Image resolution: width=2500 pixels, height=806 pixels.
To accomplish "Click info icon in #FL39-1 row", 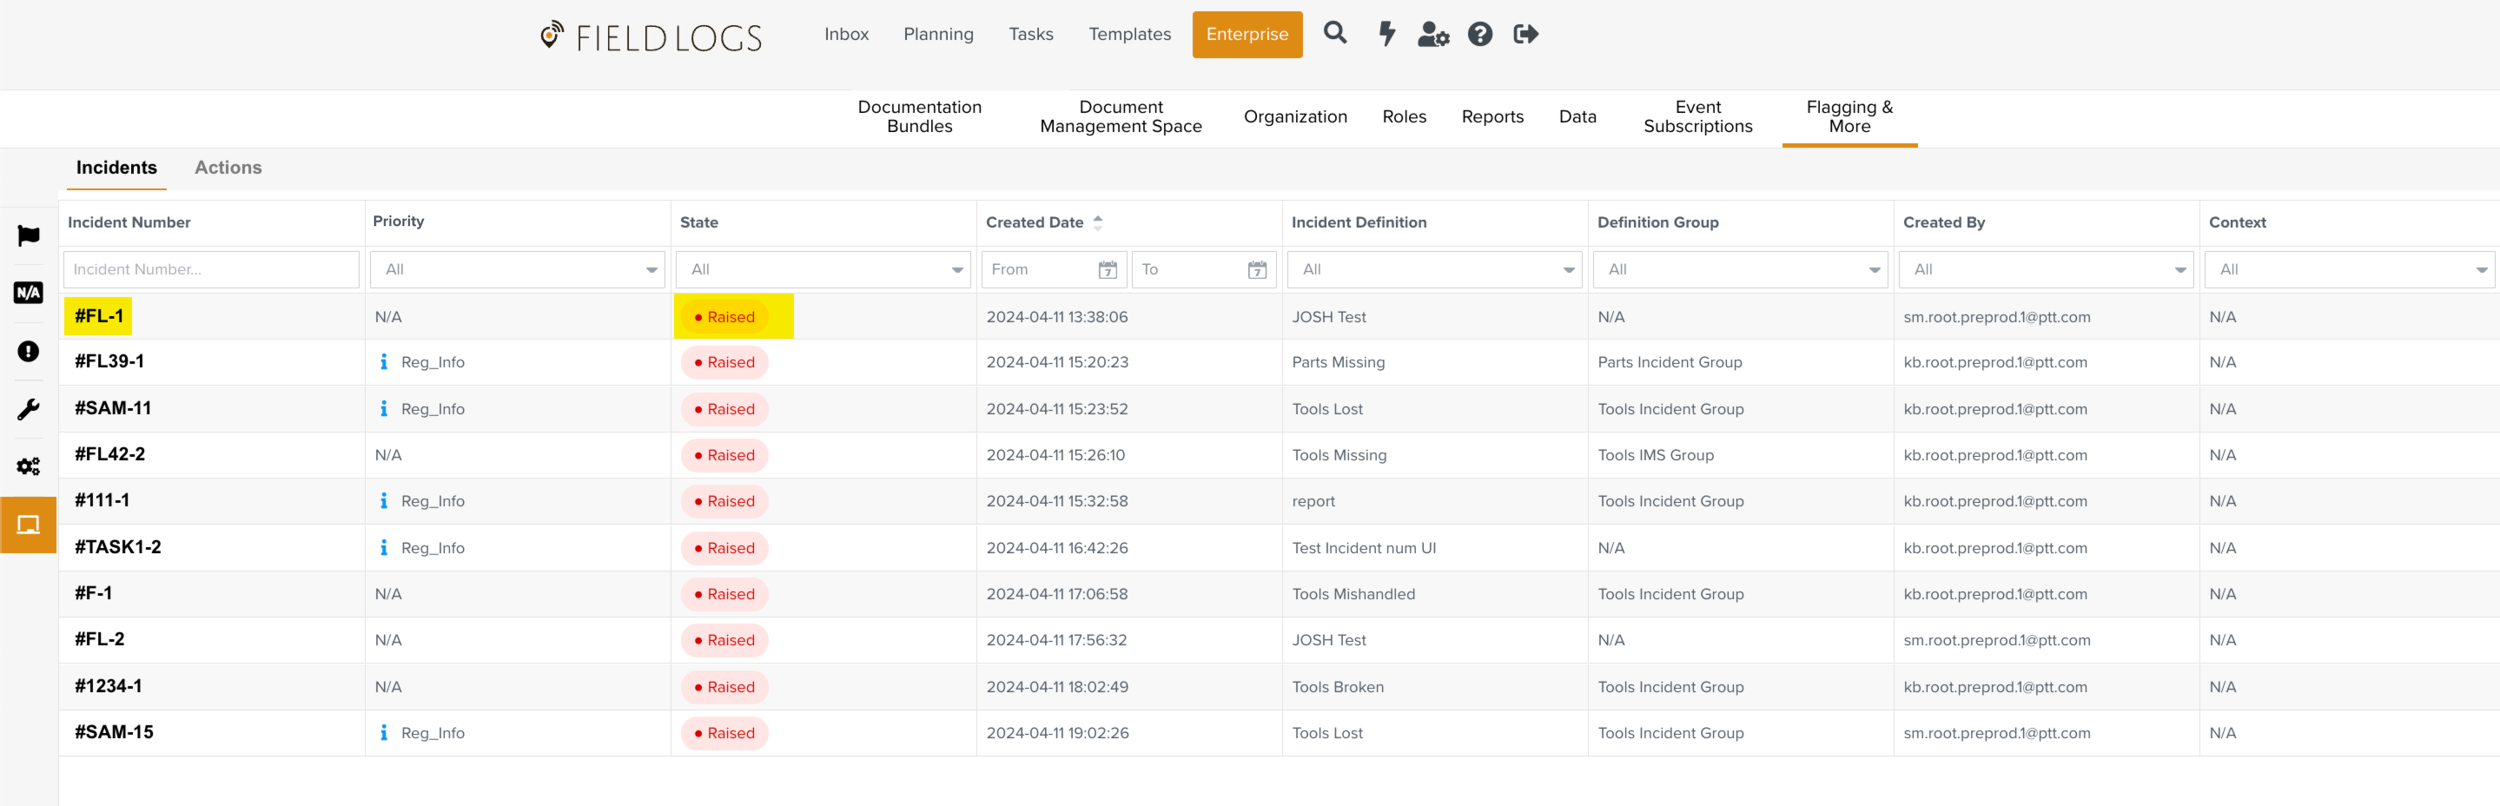I will [x=384, y=362].
